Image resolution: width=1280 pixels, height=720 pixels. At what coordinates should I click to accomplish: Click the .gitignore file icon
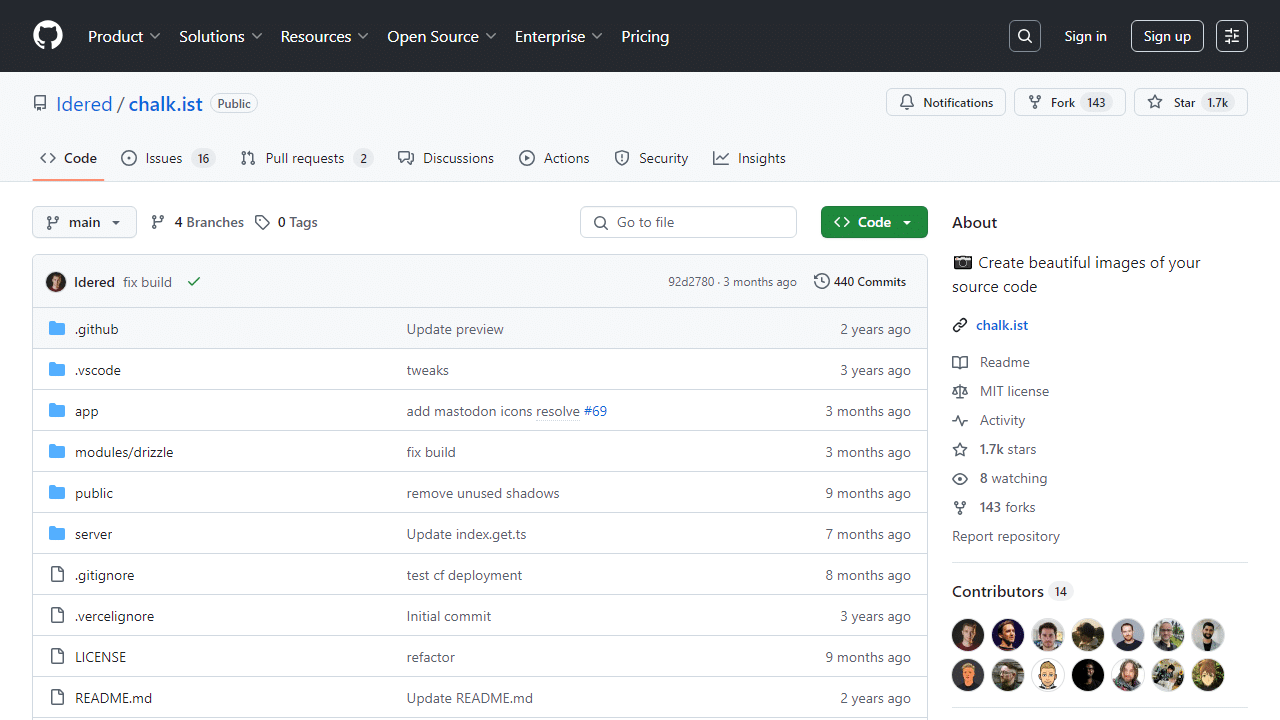(x=57, y=575)
